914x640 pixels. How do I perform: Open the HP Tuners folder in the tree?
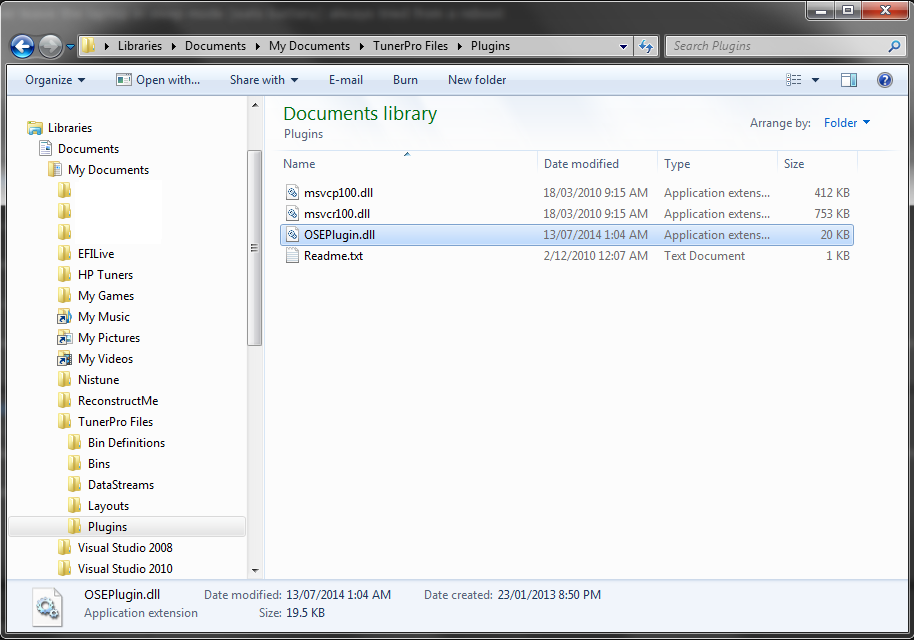[106, 275]
